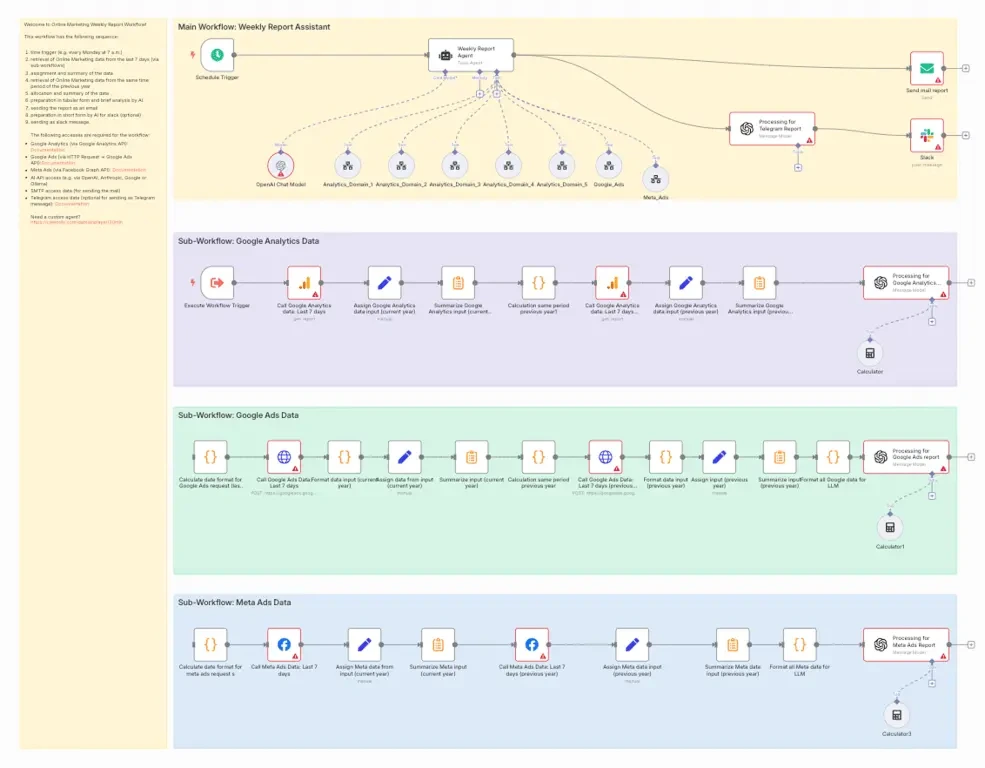Select the Schedule Trigger node
This screenshot has width=985, height=768.
(x=217, y=55)
